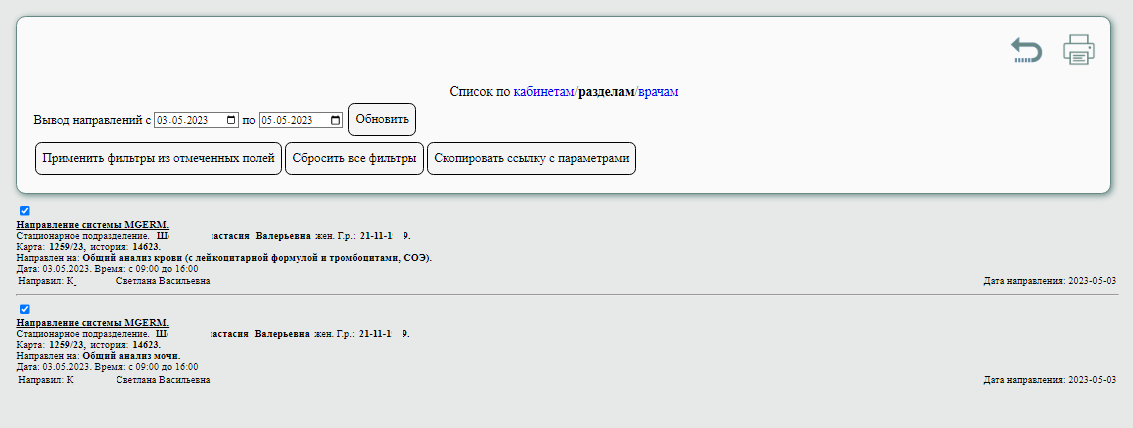The width and height of the screenshot is (1133, 428).
Task: Click 'Скопировать ссылку с параметрами' button
Action: click(x=532, y=159)
